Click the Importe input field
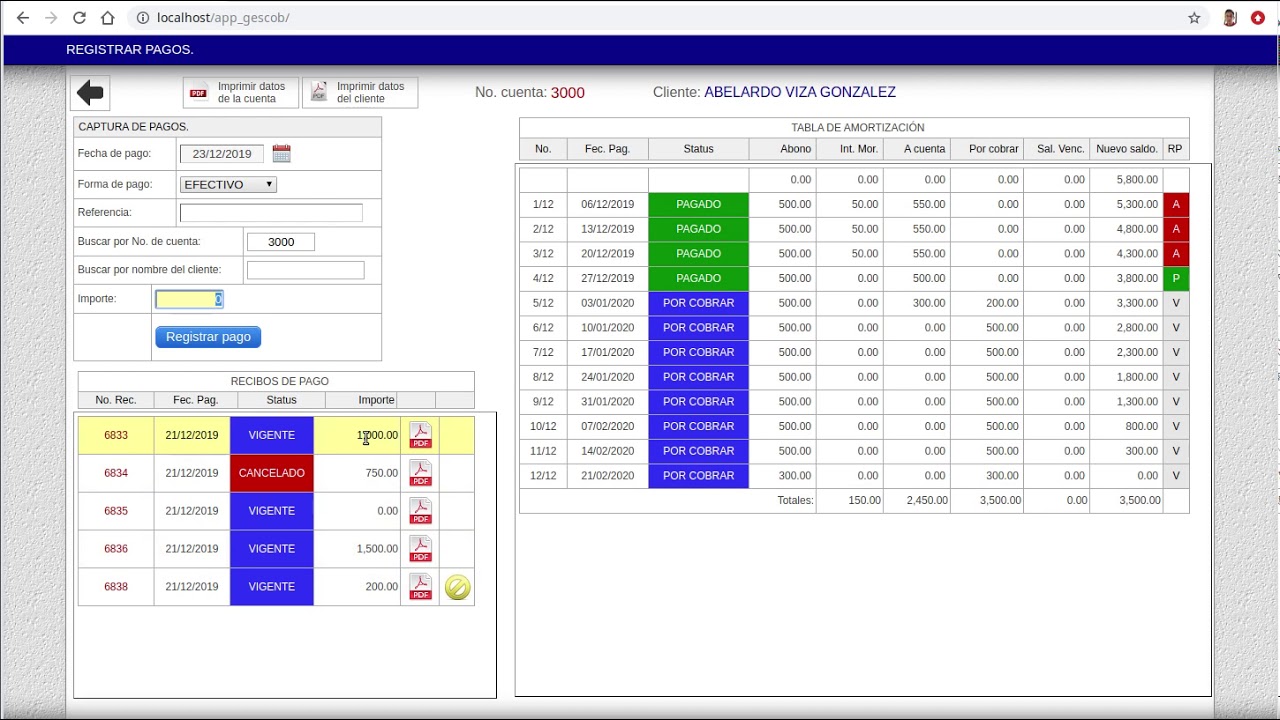 (x=189, y=299)
